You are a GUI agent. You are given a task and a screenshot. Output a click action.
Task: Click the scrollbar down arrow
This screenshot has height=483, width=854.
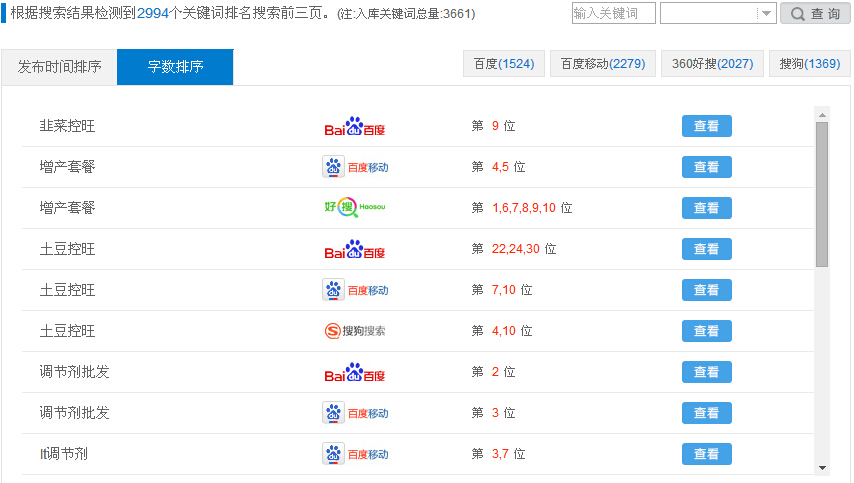822,468
